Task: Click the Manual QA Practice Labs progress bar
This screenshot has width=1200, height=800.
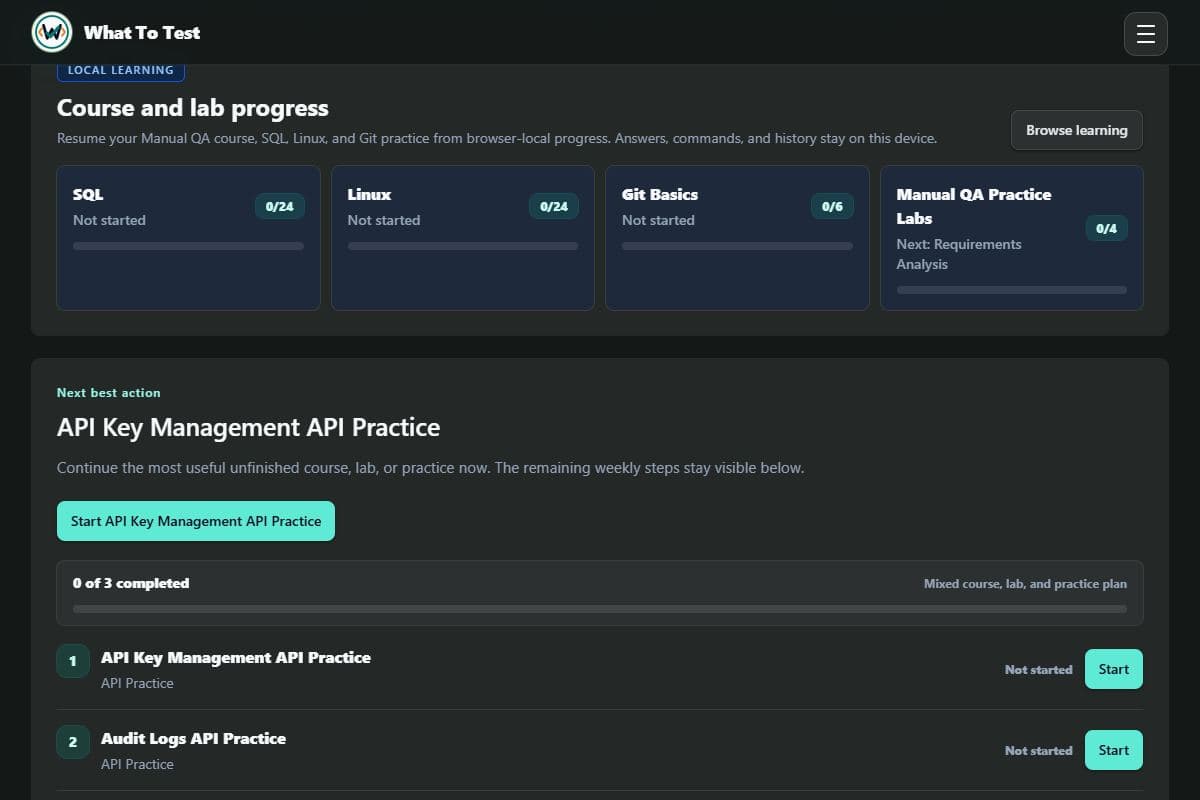Action: [1012, 290]
